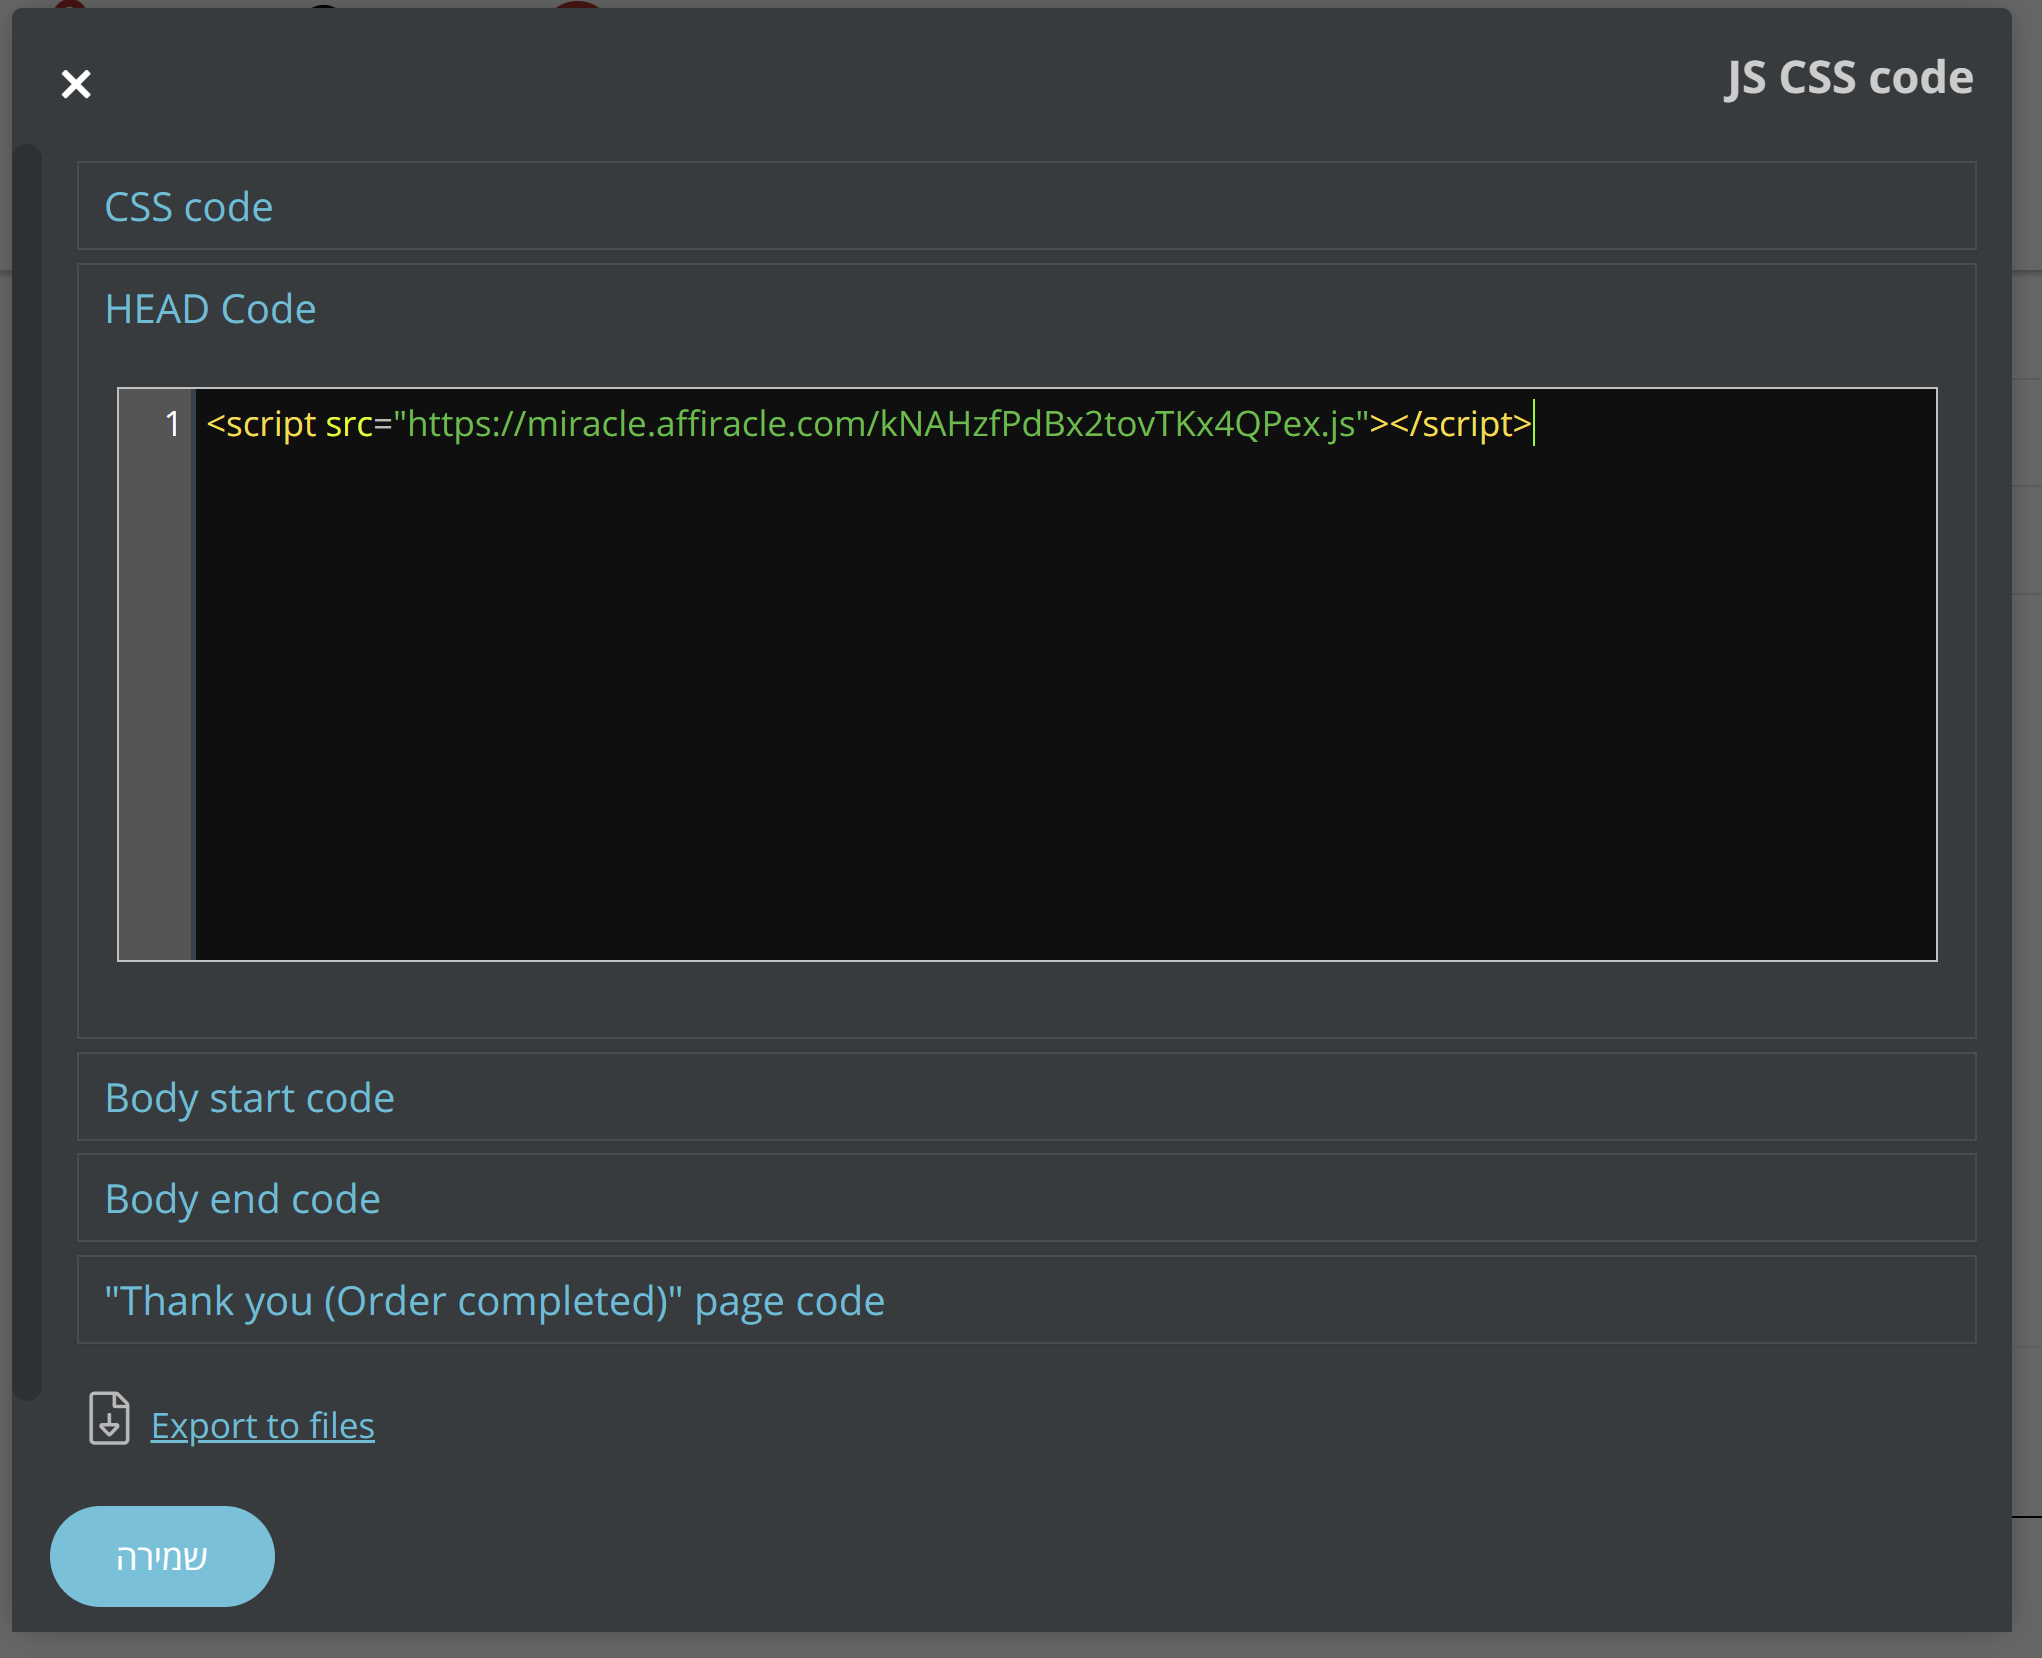The image size is (2042, 1658).
Task: Click empty black area of HEAD code editor
Action: click(1060, 700)
